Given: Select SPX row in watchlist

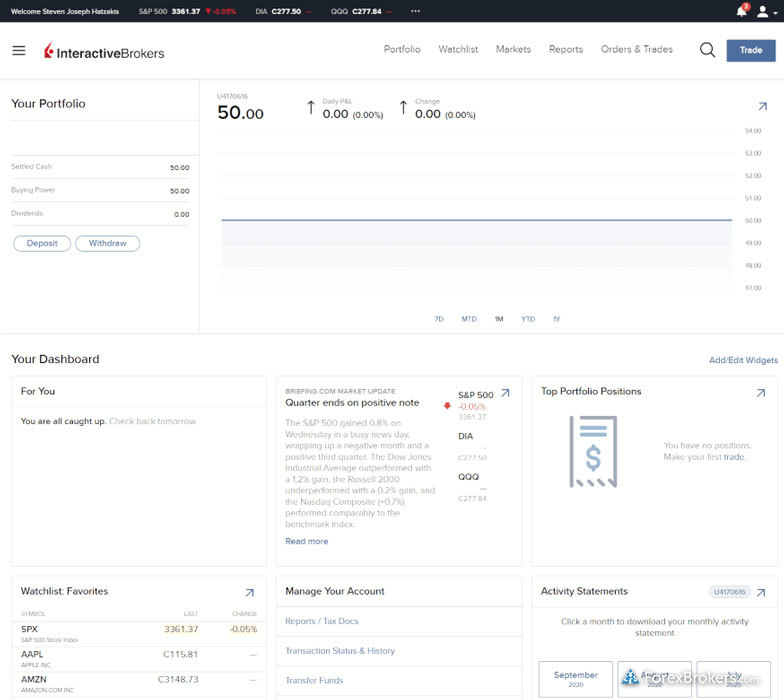Looking at the screenshot, I should [x=139, y=634].
